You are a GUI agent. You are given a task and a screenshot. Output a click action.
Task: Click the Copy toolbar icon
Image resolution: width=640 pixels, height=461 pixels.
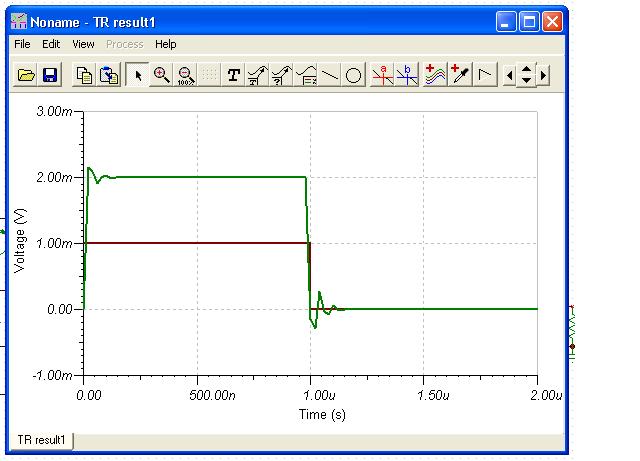[84, 75]
